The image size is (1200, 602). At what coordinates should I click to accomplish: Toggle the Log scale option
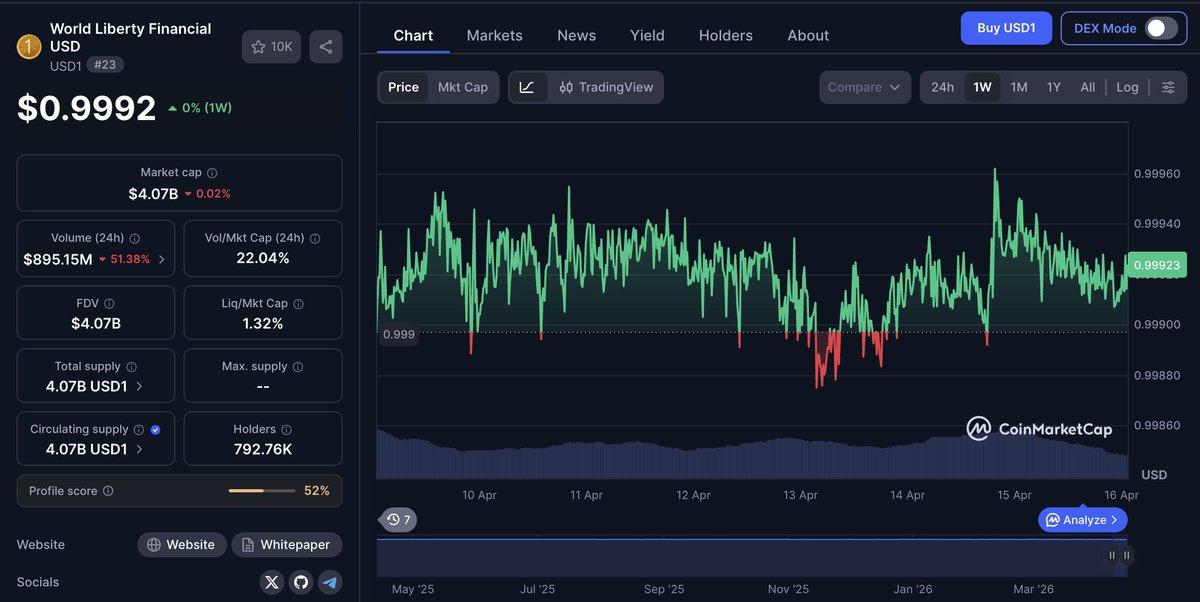(x=1127, y=87)
